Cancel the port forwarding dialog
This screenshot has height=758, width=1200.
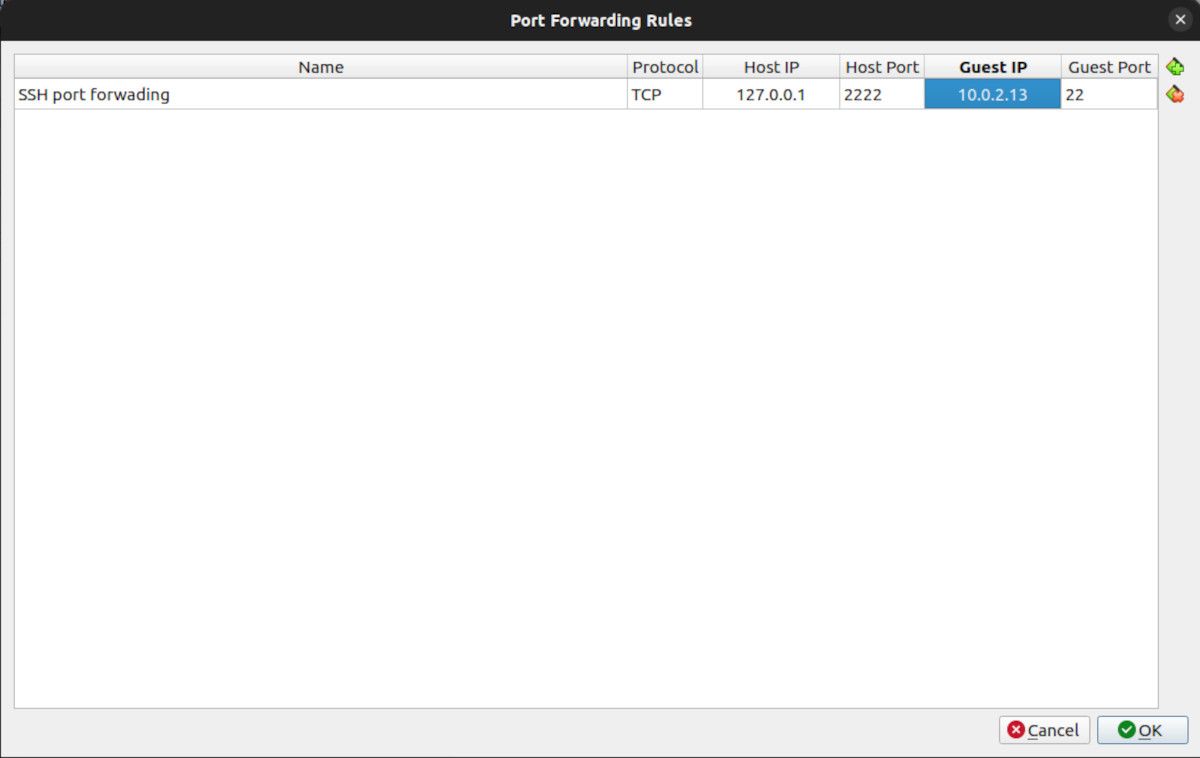(1044, 730)
